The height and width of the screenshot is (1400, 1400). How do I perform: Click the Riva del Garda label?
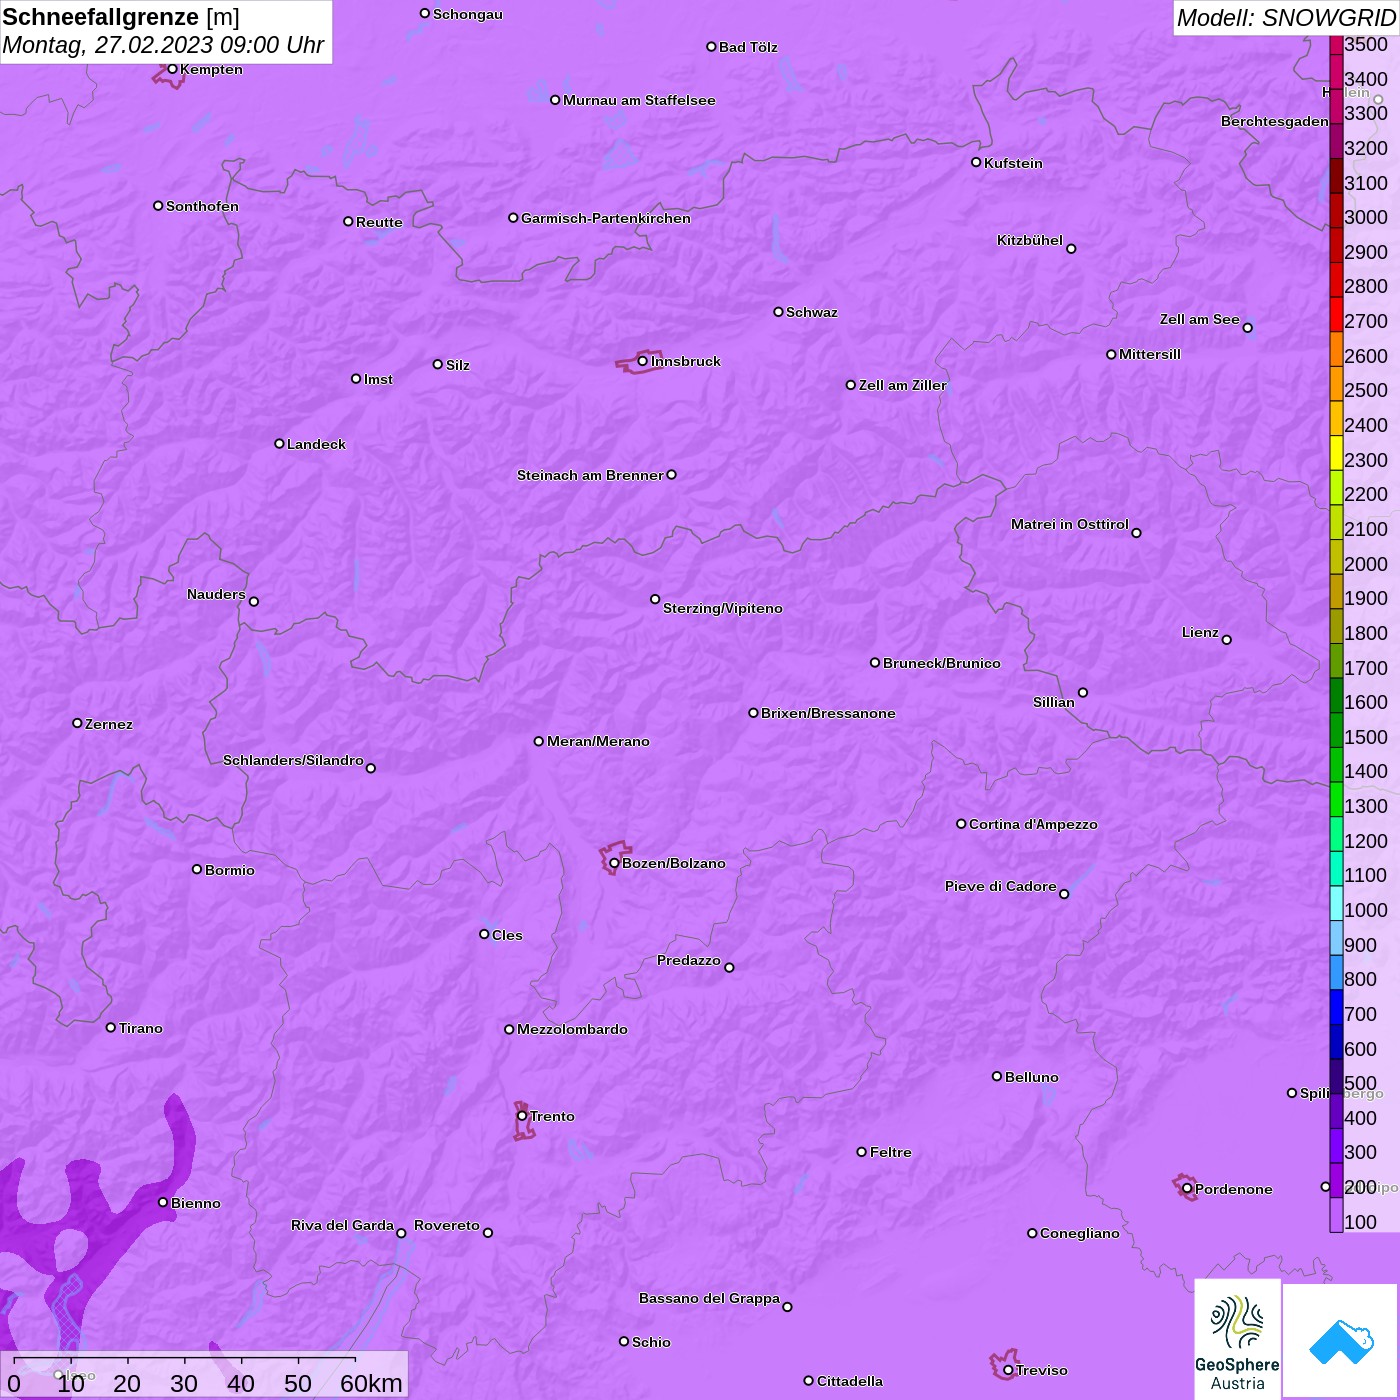click(342, 1225)
